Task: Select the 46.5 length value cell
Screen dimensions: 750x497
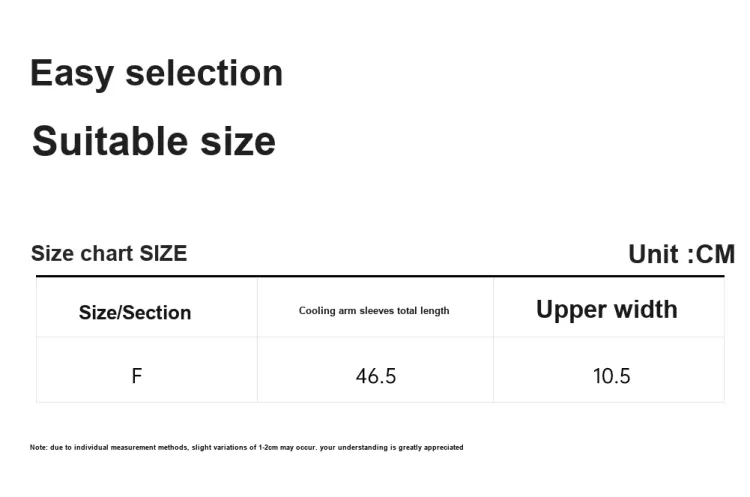Action: [375, 370]
